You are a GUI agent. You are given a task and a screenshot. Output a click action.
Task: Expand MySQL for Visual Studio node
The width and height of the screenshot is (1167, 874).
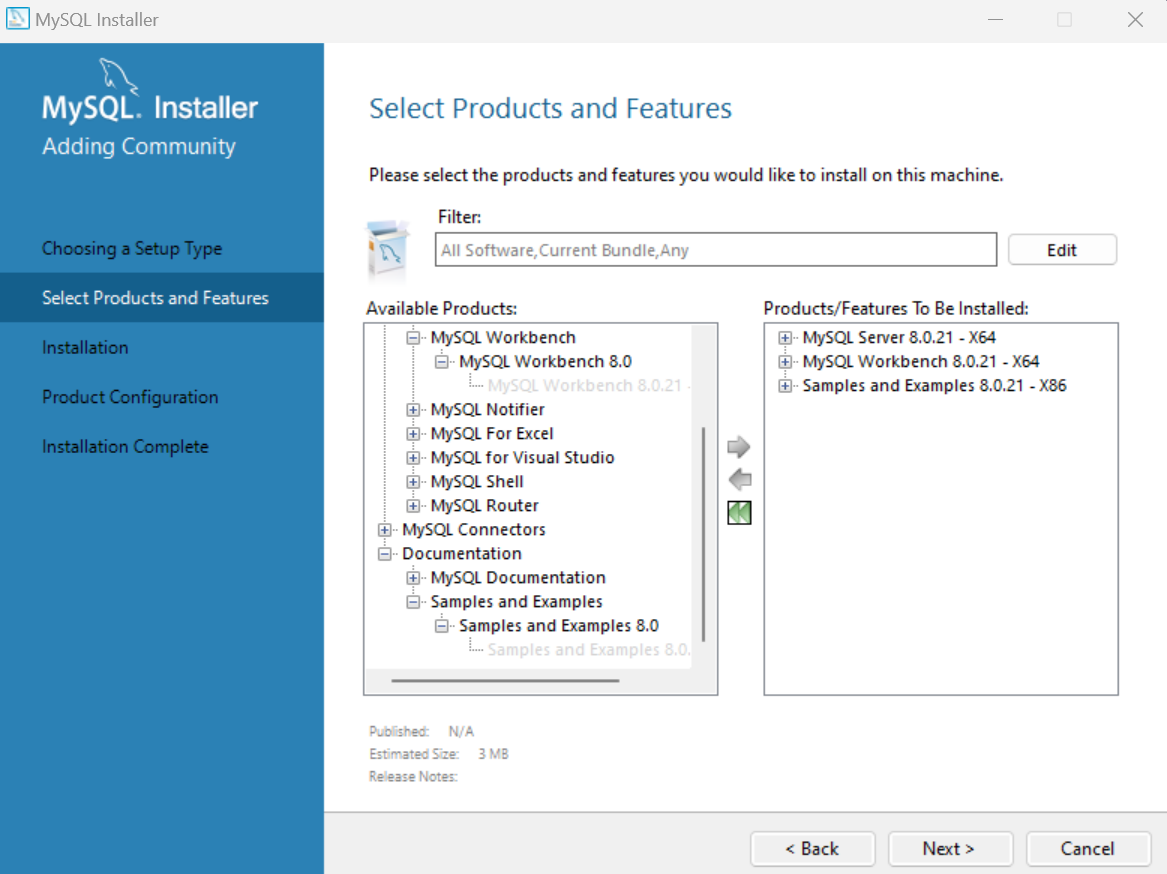tap(413, 458)
